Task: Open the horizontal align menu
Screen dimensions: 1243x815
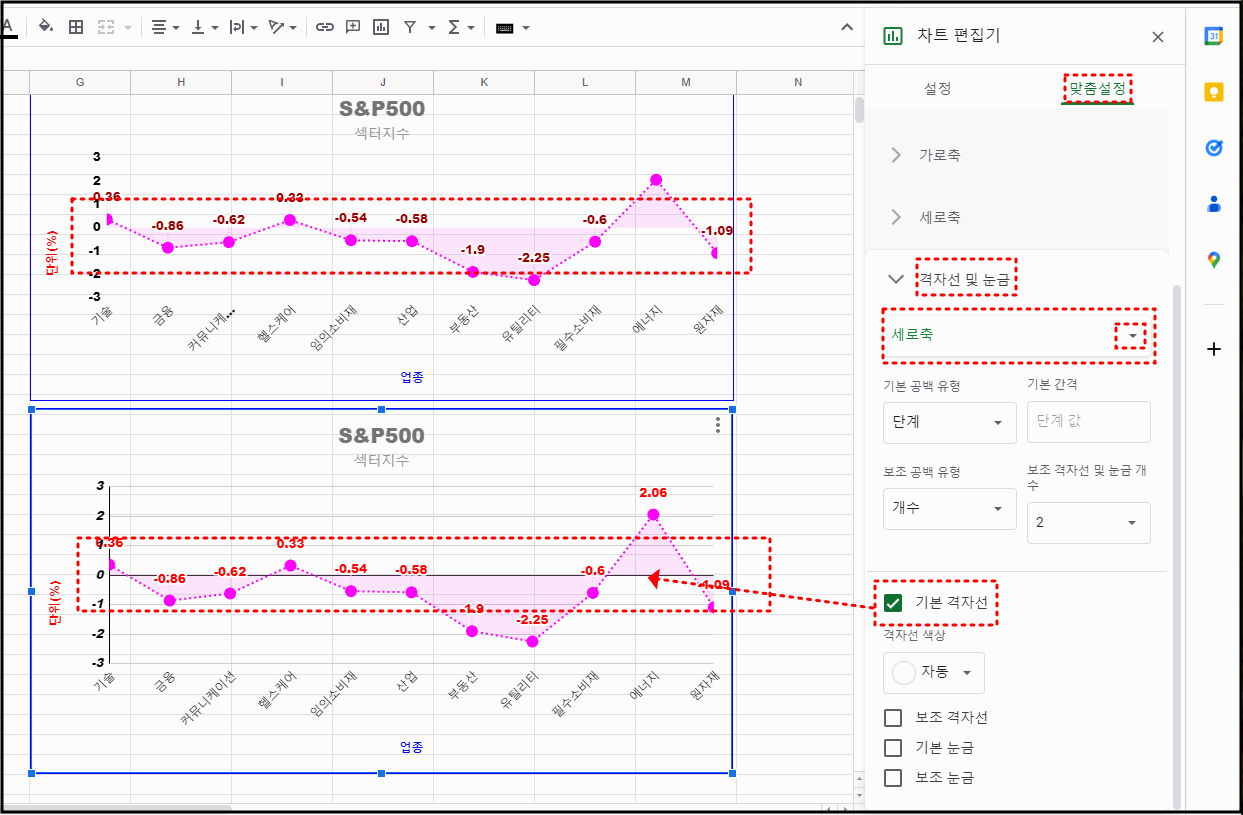Action: 165,27
